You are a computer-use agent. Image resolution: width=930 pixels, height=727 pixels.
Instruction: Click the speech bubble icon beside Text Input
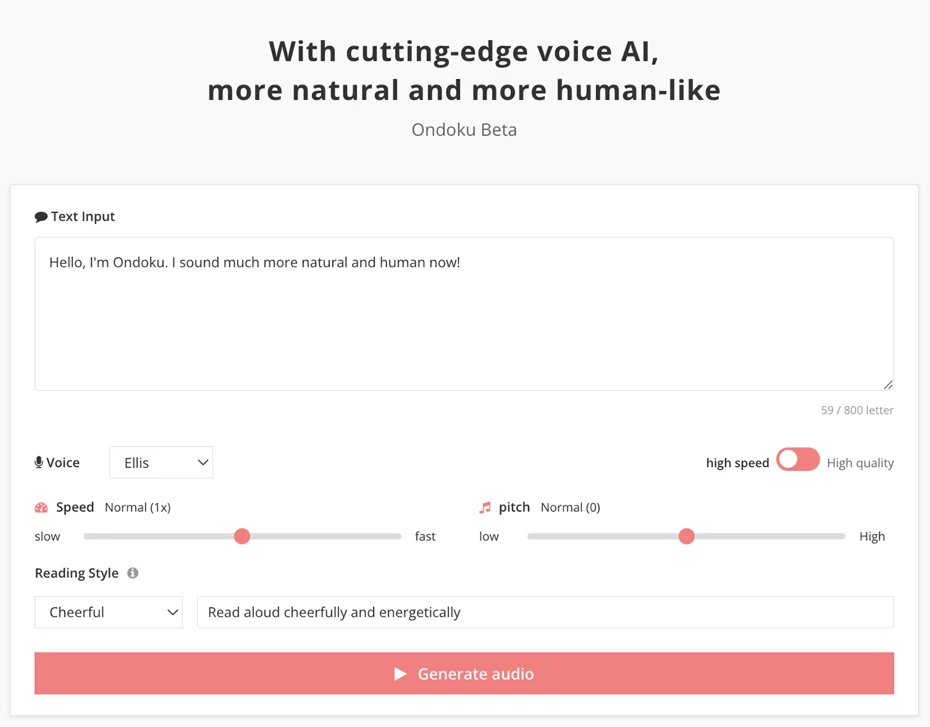41,217
